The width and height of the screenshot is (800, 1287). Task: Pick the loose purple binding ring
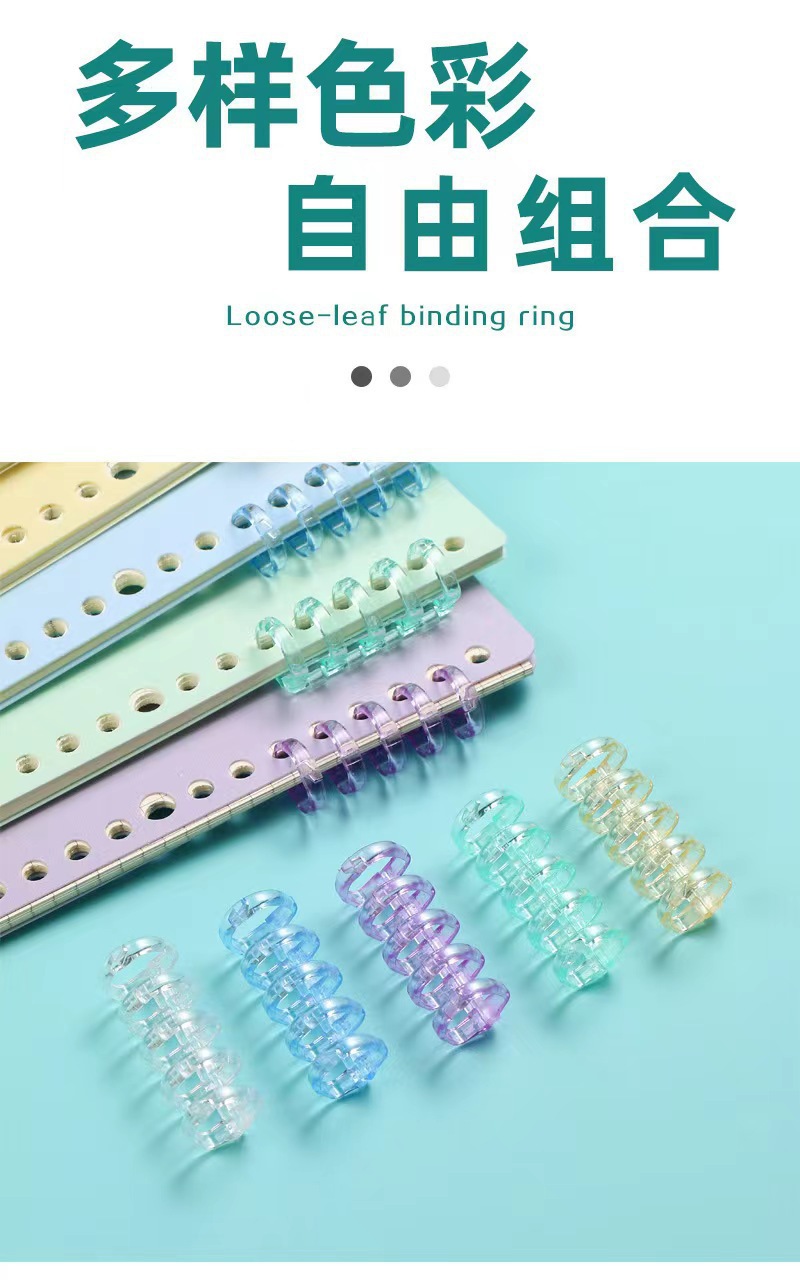(422, 921)
